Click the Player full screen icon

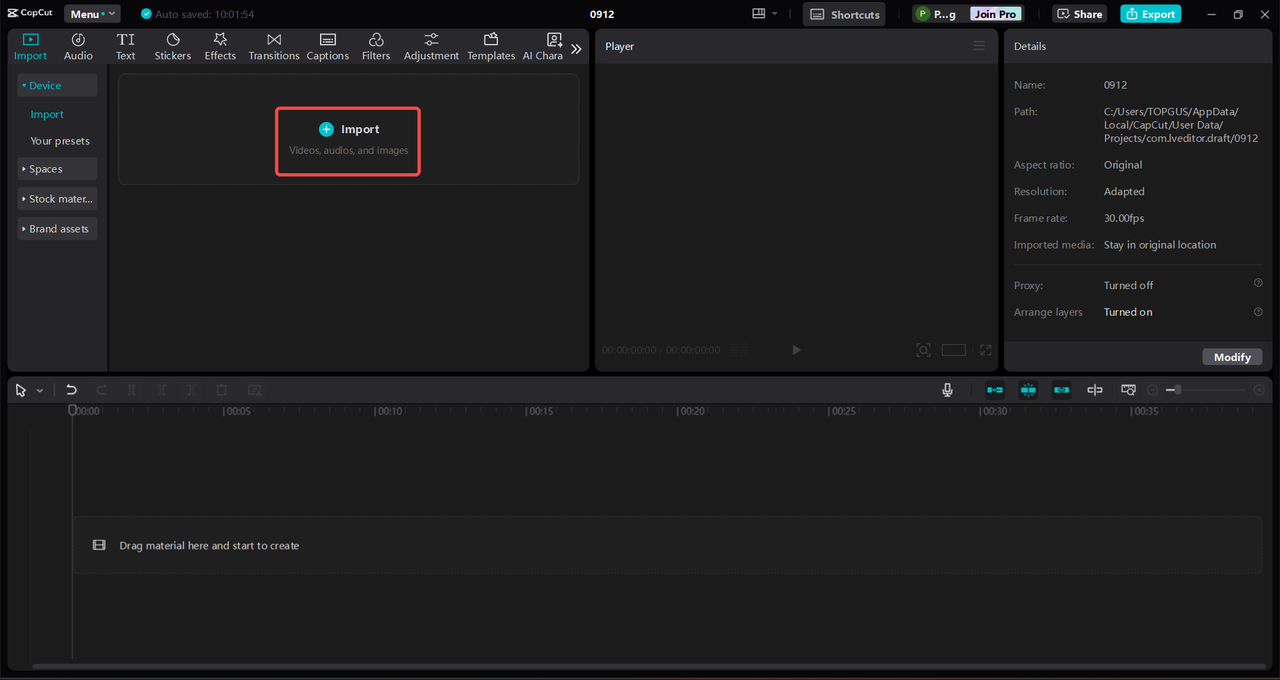pos(985,350)
